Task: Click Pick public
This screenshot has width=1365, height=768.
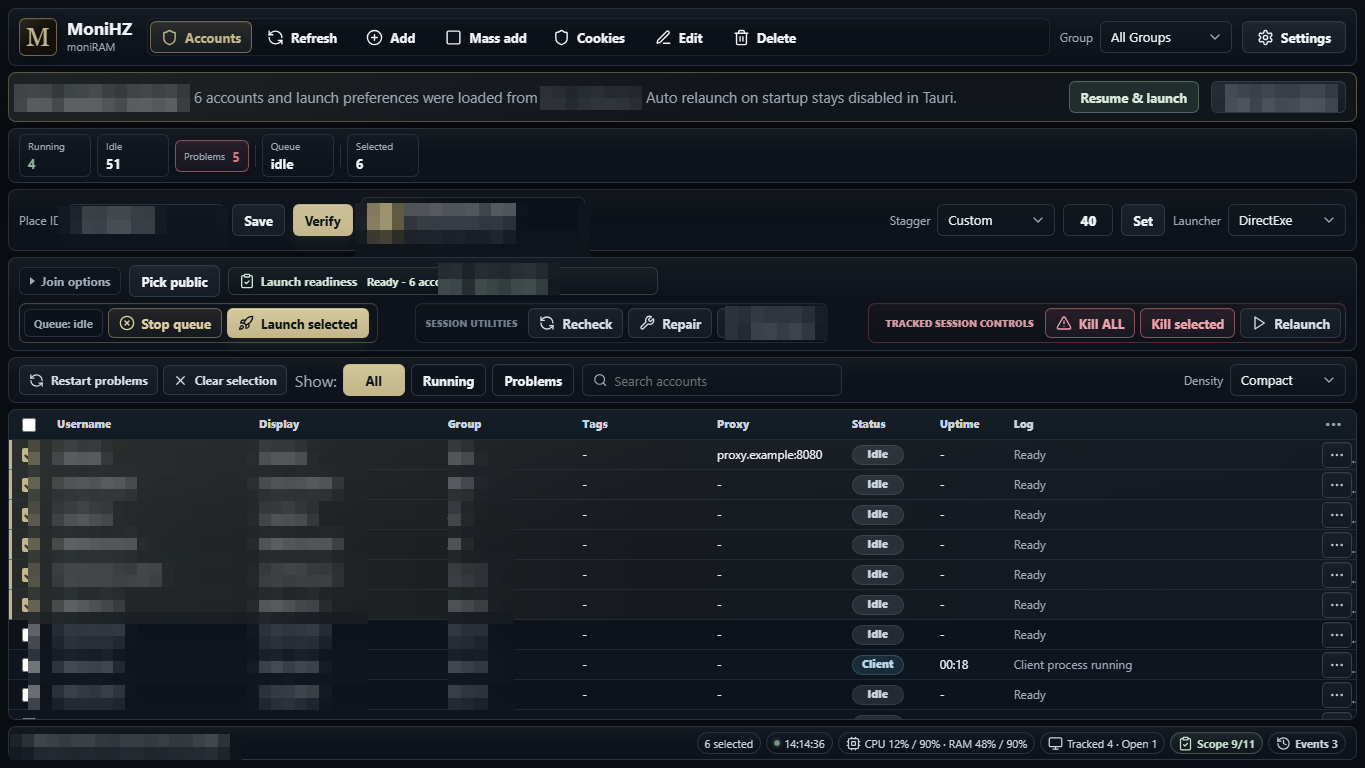Action: tap(175, 282)
